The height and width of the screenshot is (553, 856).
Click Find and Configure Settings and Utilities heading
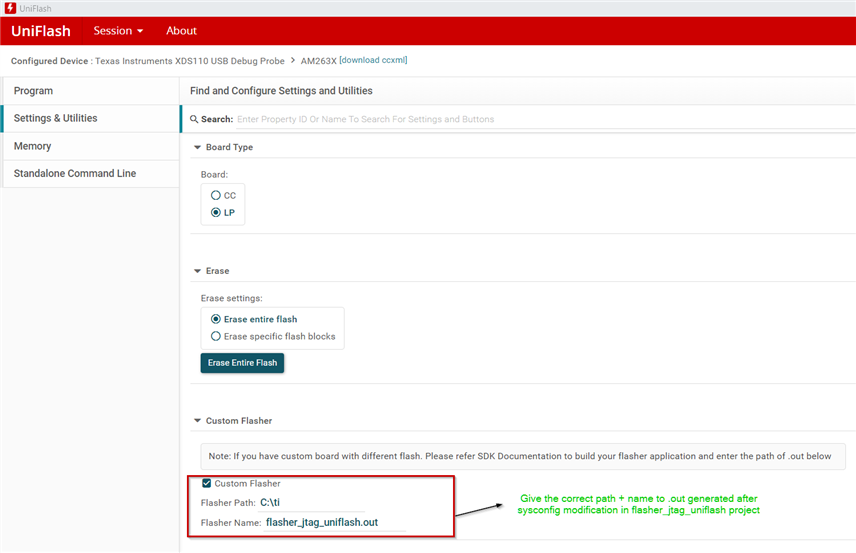point(281,91)
